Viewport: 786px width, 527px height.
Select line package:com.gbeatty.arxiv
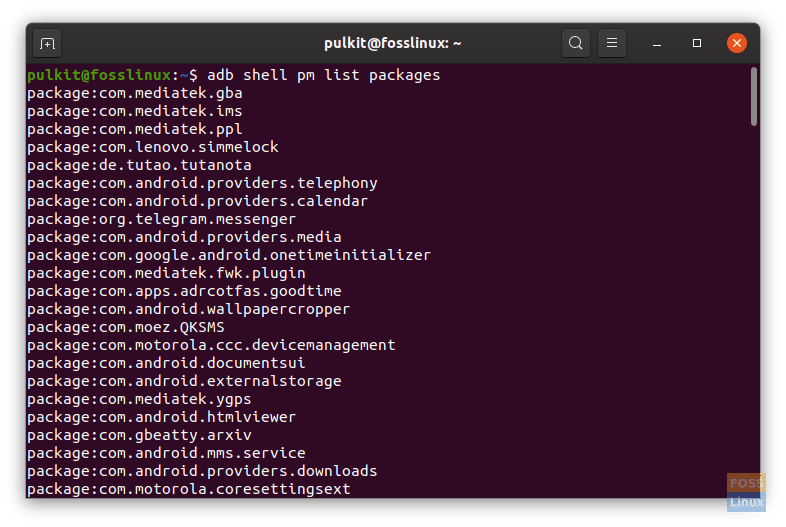tap(139, 435)
